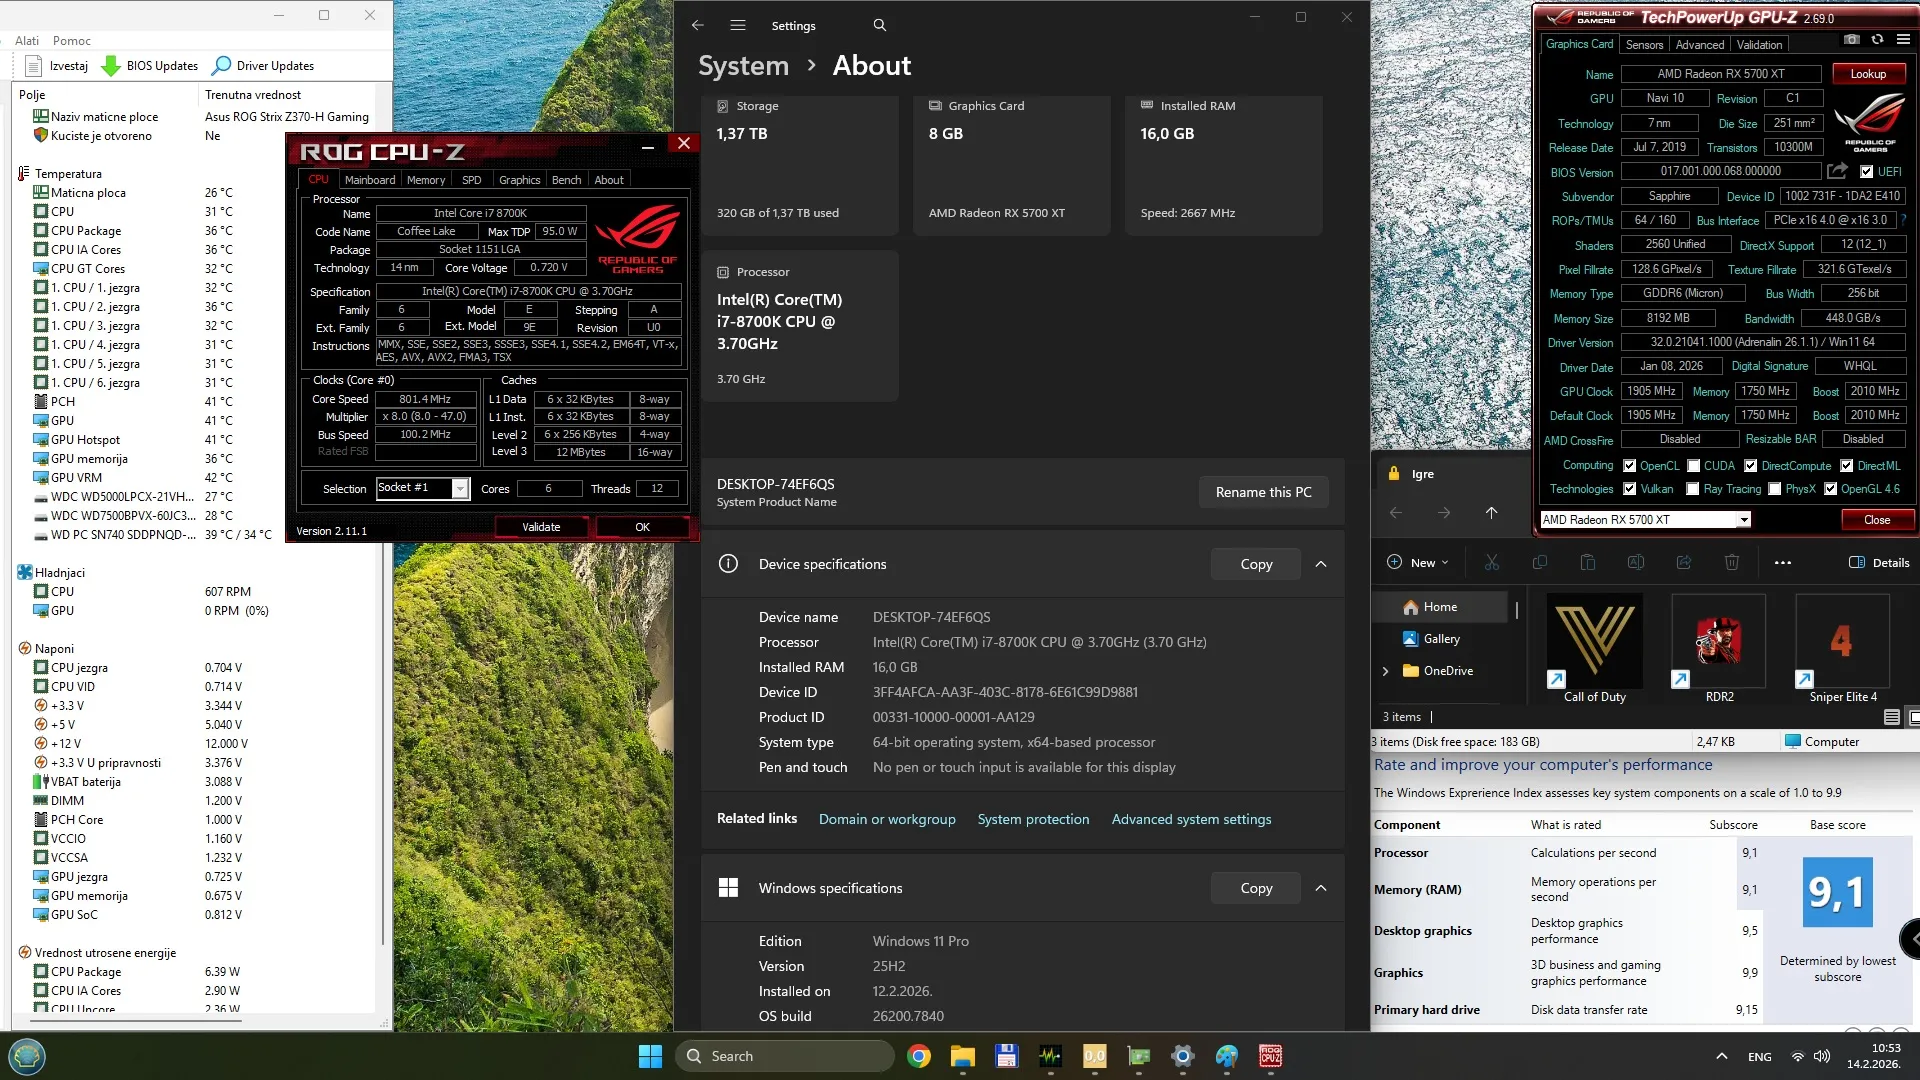1920x1080 pixels.
Task: Collapse the Device specifications section
Action: click(x=1321, y=564)
